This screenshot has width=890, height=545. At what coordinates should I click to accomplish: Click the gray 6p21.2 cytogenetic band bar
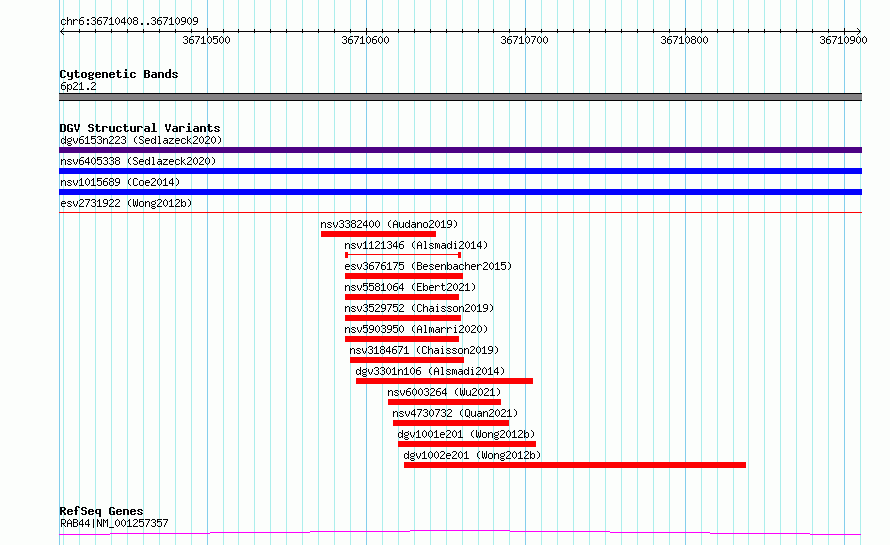click(460, 97)
